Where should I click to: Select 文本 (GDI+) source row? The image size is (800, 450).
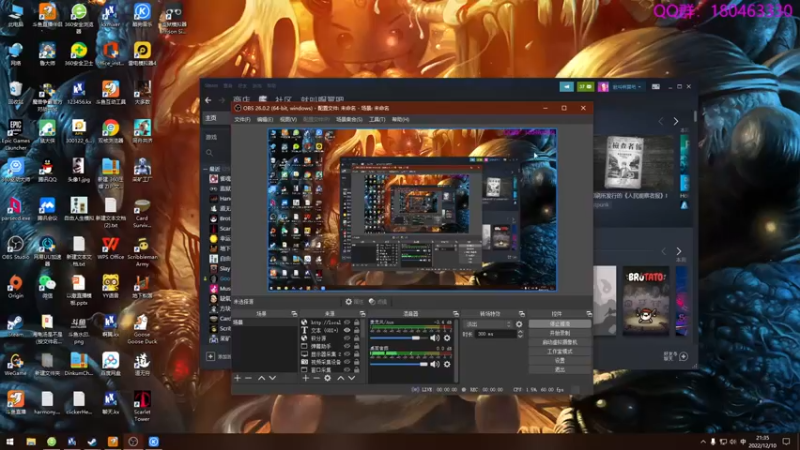(330, 330)
